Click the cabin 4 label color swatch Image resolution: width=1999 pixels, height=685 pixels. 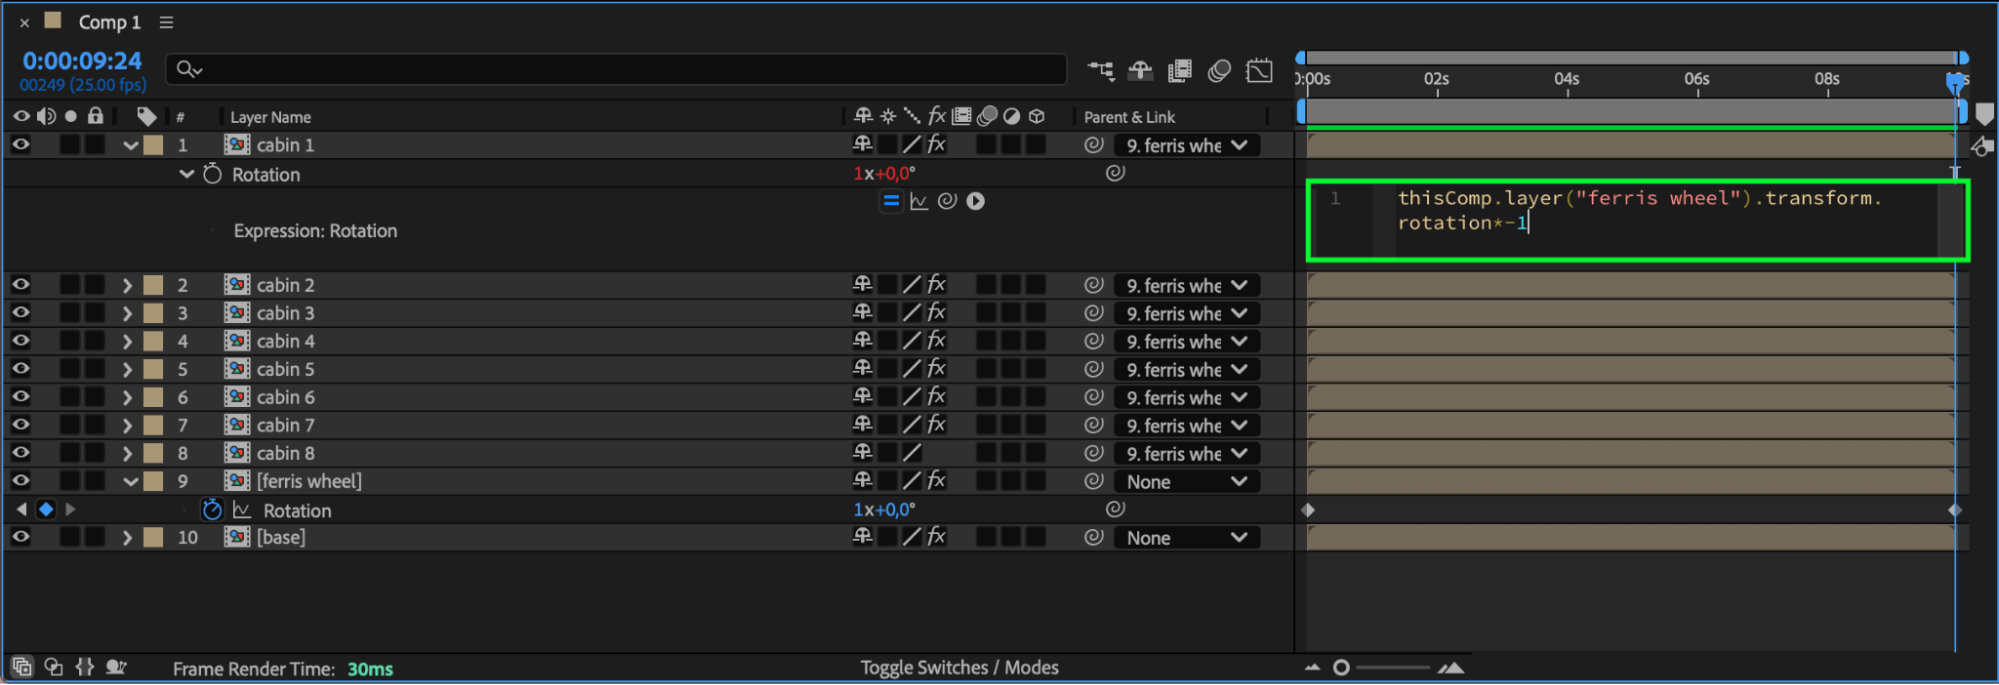coord(153,341)
